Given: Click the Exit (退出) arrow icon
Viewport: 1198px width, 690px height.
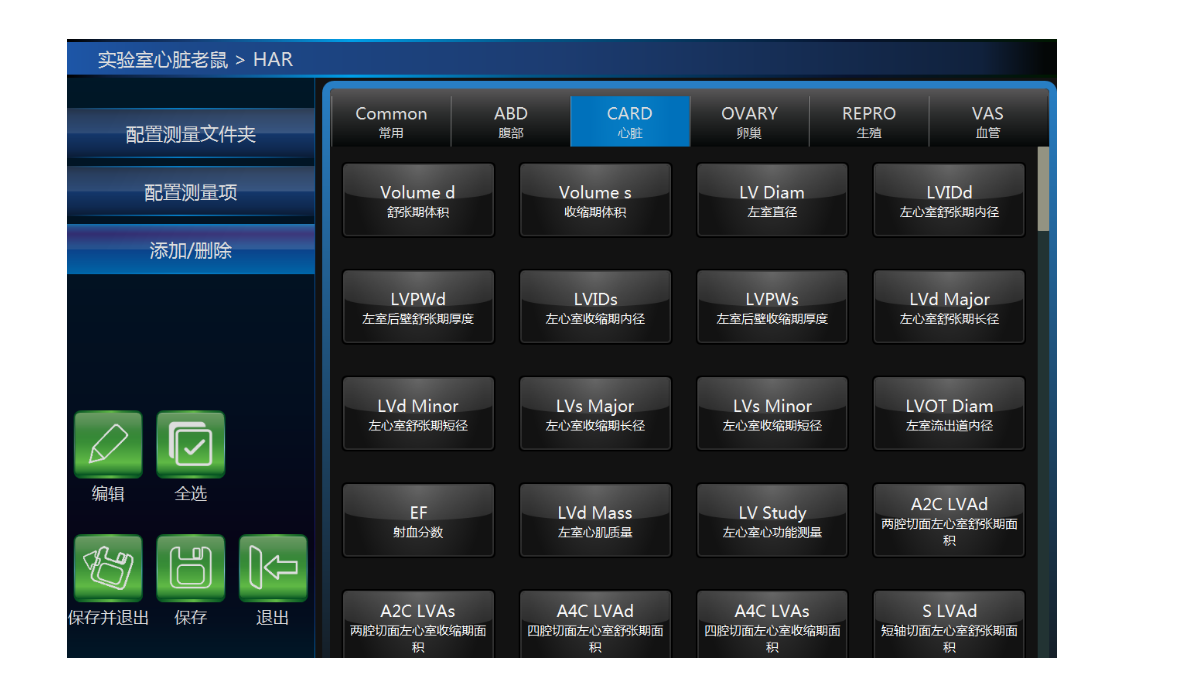Looking at the screenshot, I should [x=272, y=568].
